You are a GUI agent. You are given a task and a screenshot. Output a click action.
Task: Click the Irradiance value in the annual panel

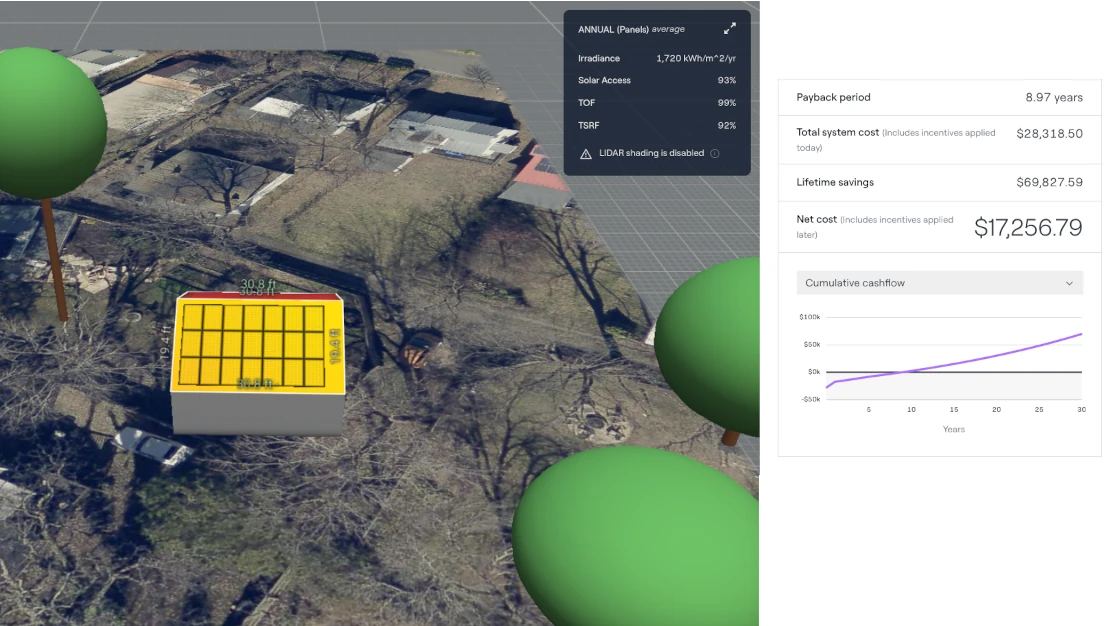coord(695,59)
